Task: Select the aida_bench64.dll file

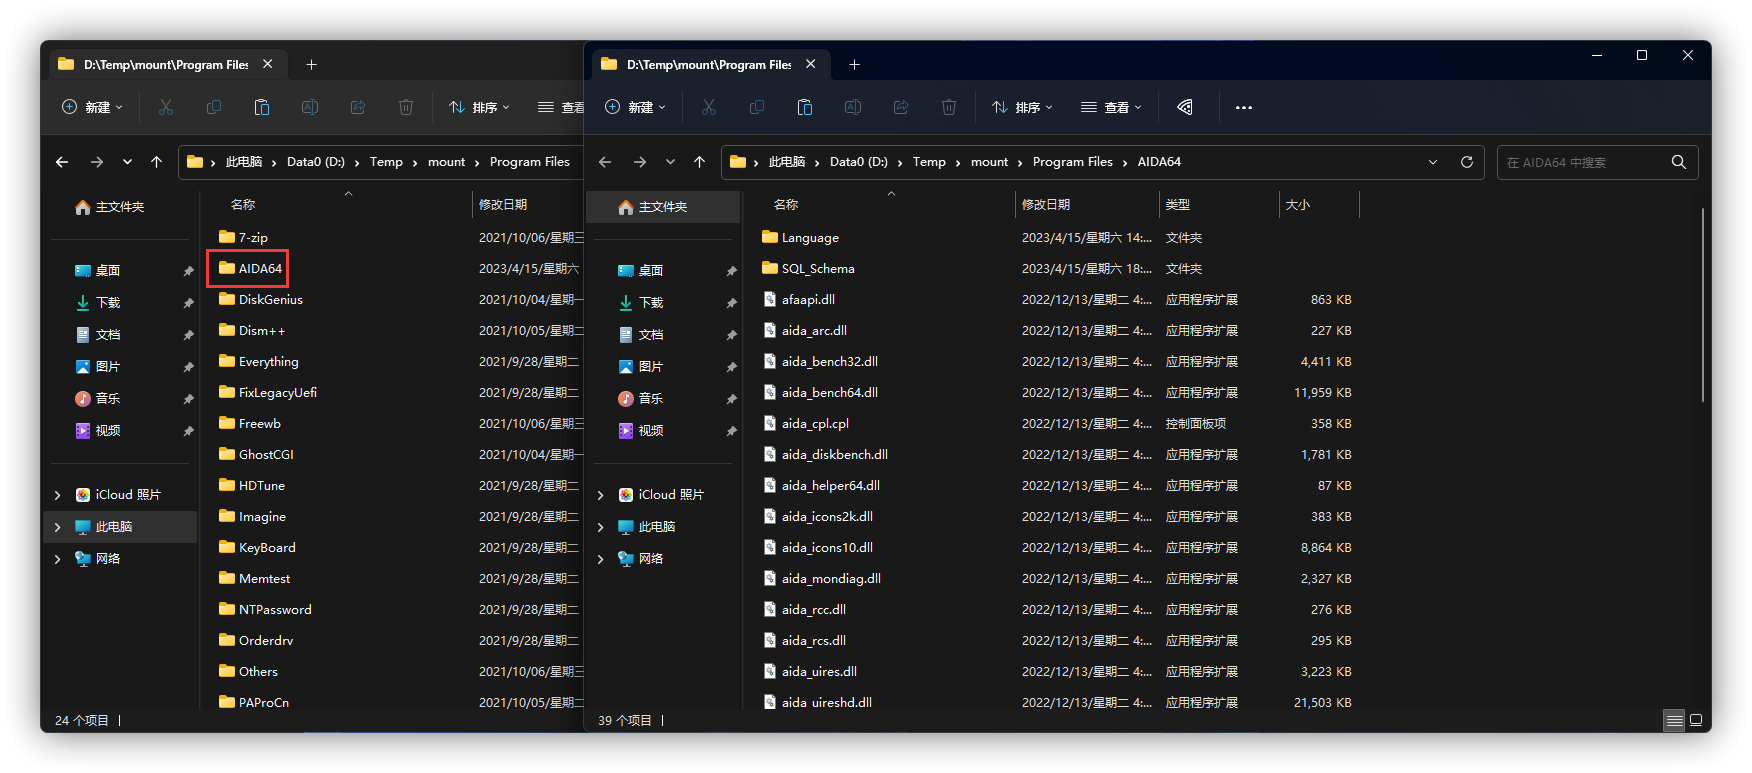Action: click(x=829, y=393)
